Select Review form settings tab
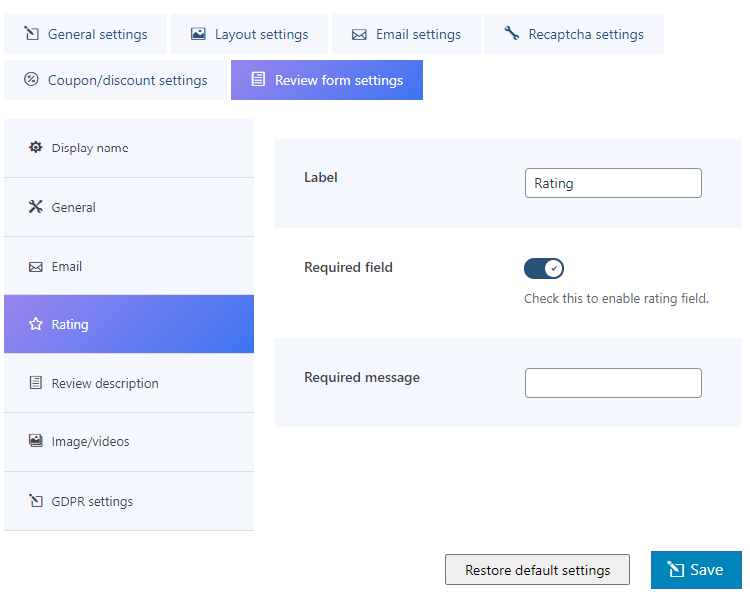 click(327, 80)
